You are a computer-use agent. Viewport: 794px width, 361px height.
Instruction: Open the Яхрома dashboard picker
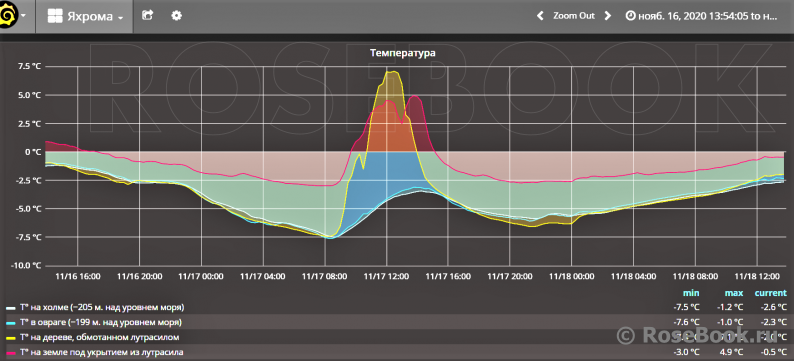pos(85,16)
